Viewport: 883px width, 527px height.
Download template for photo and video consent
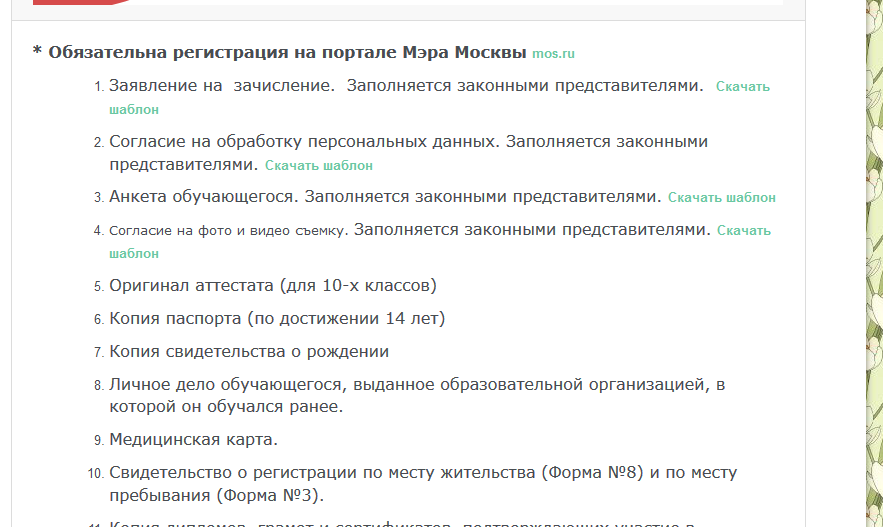point(743,231)
